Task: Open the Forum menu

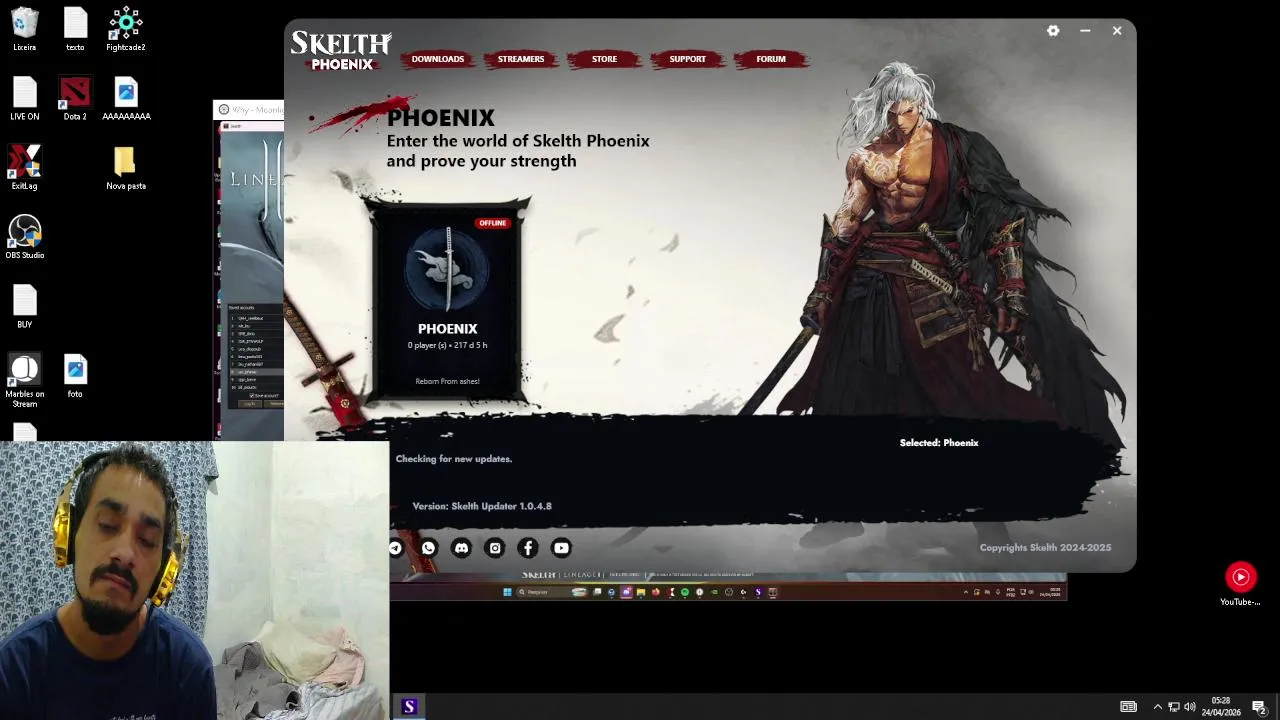Action: tap(771, 59)
